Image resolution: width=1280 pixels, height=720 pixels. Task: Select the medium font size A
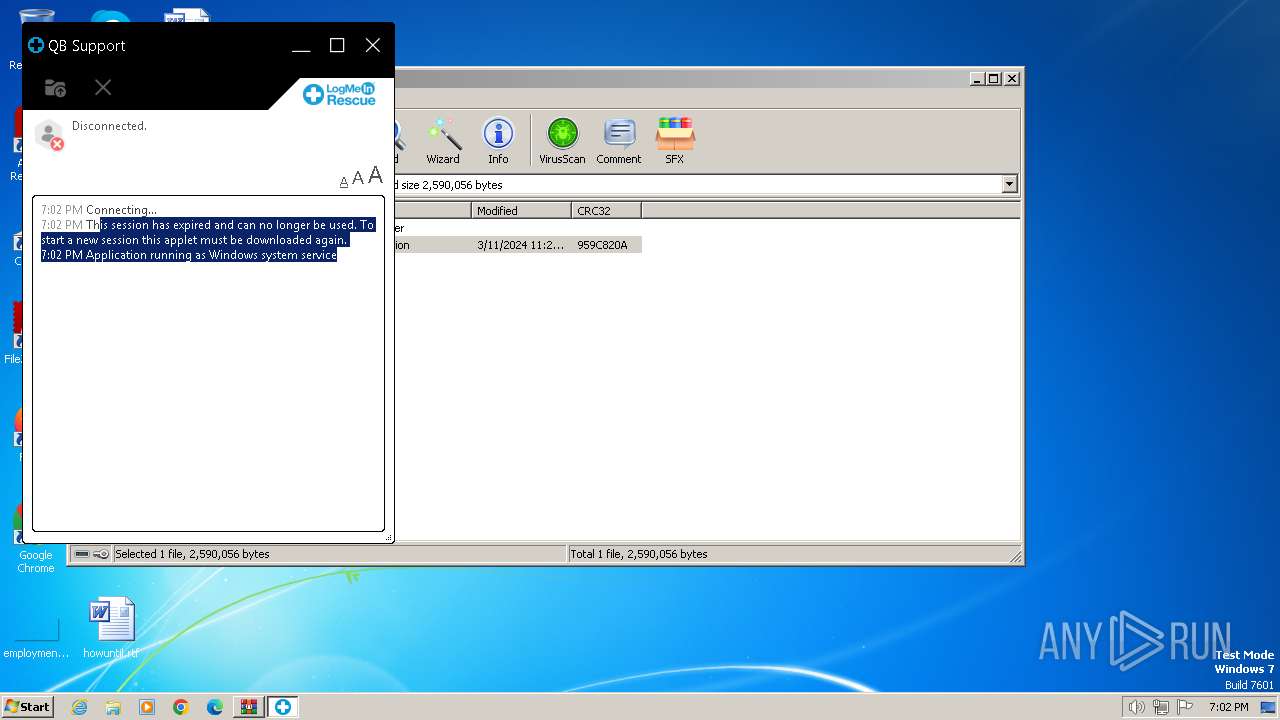pos(358,179)
